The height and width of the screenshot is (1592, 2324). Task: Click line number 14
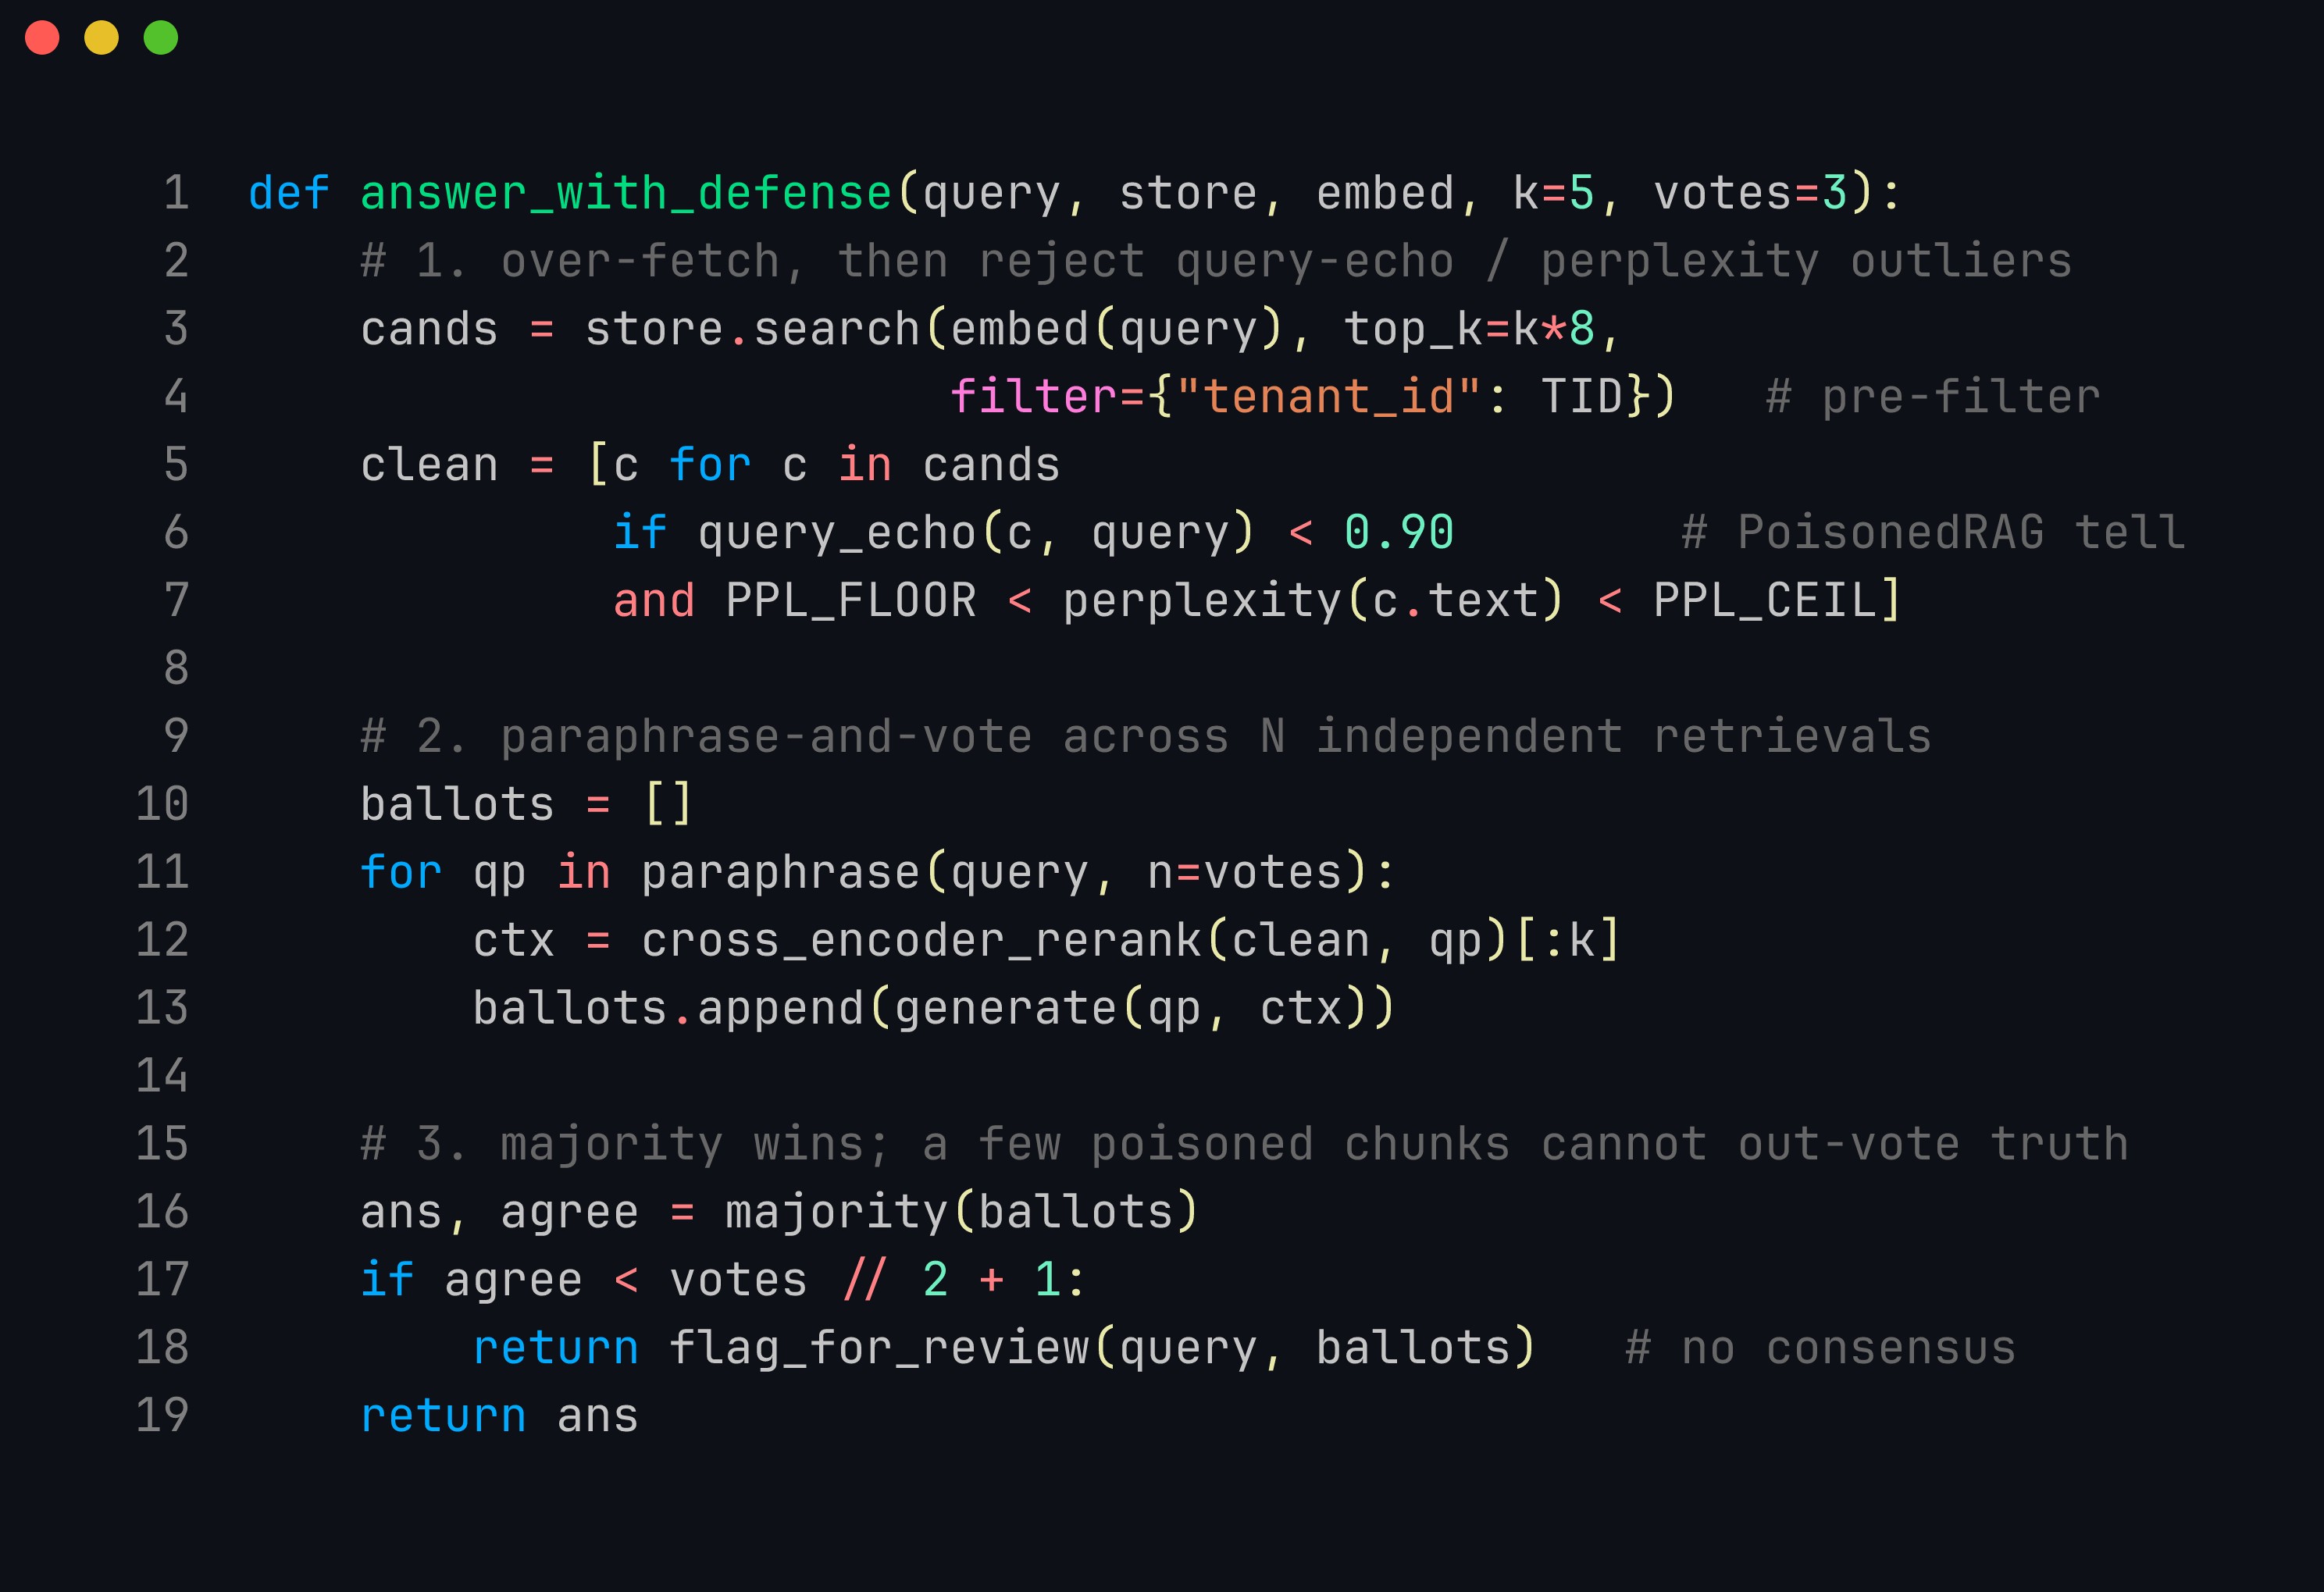(x=162, y=1077)
